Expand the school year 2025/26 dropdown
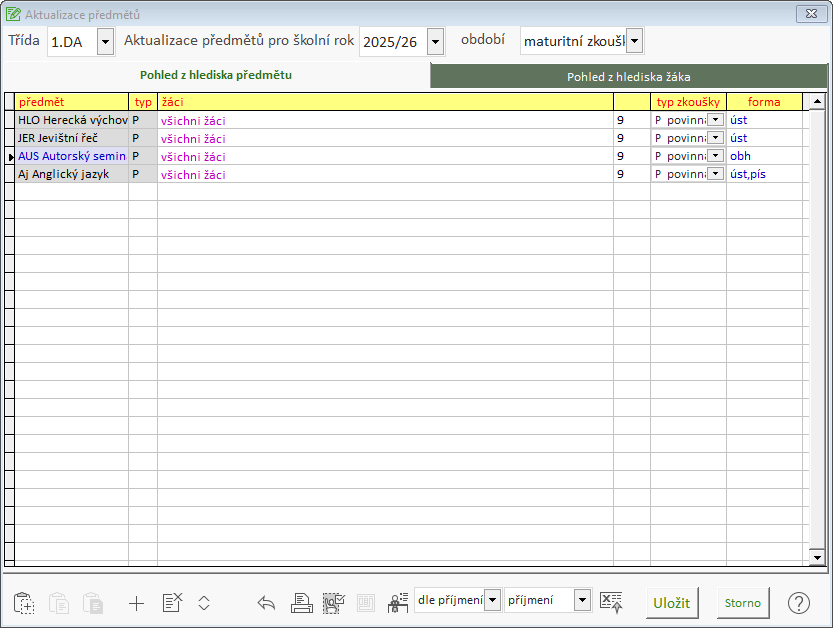The image size is (833, 628). [435, 42]
